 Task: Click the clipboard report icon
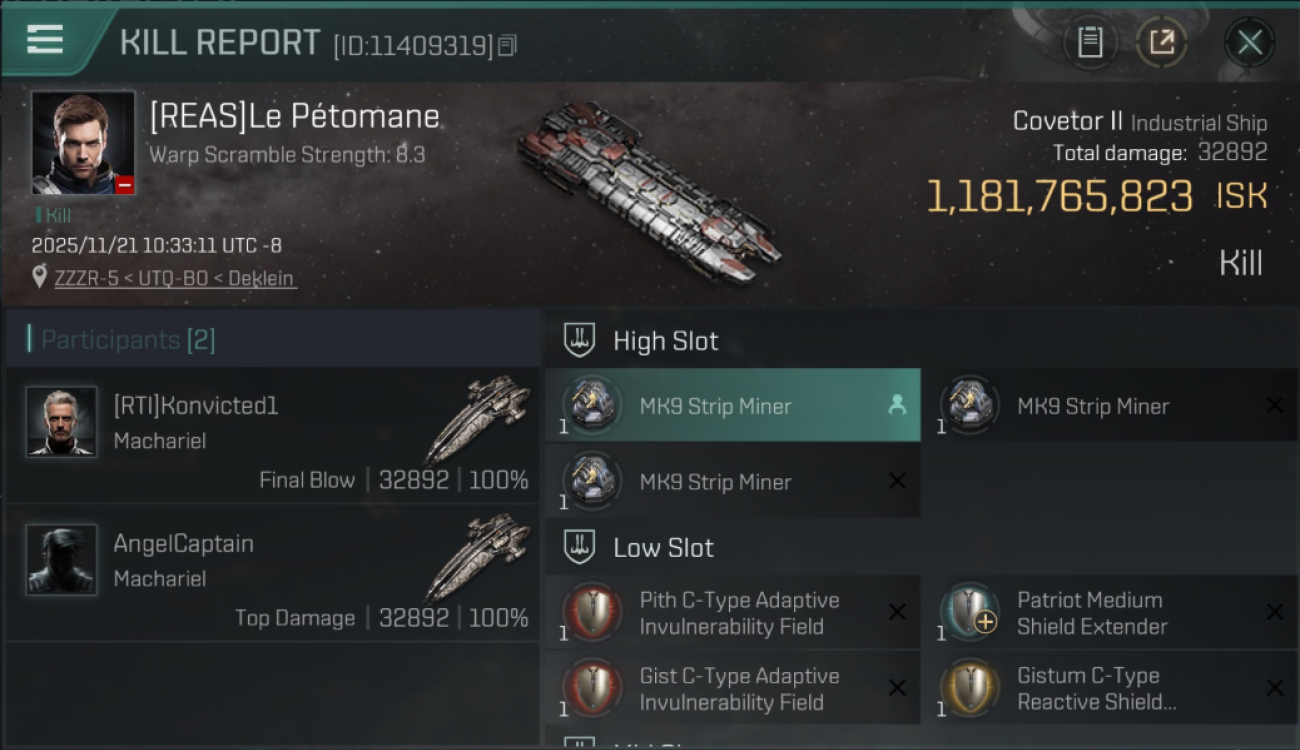1090,42
